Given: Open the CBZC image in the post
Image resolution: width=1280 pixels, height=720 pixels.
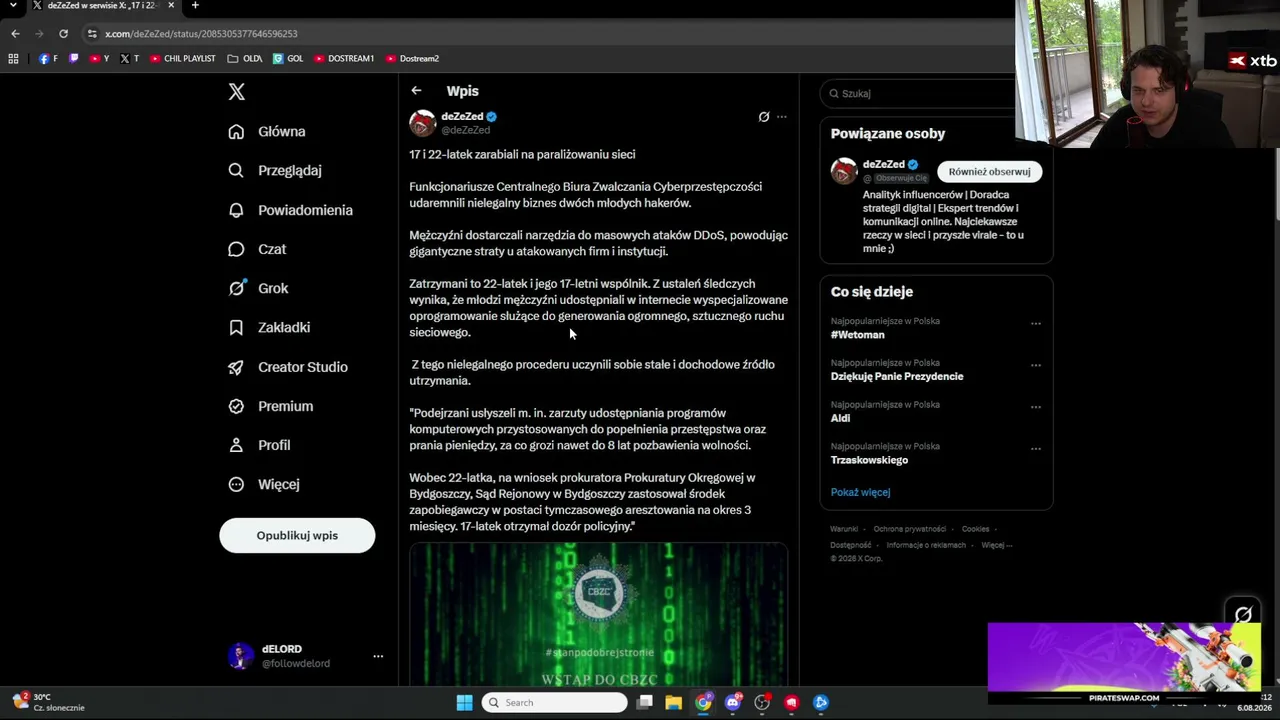Looking at the screenshot, I should pos(598,614).
